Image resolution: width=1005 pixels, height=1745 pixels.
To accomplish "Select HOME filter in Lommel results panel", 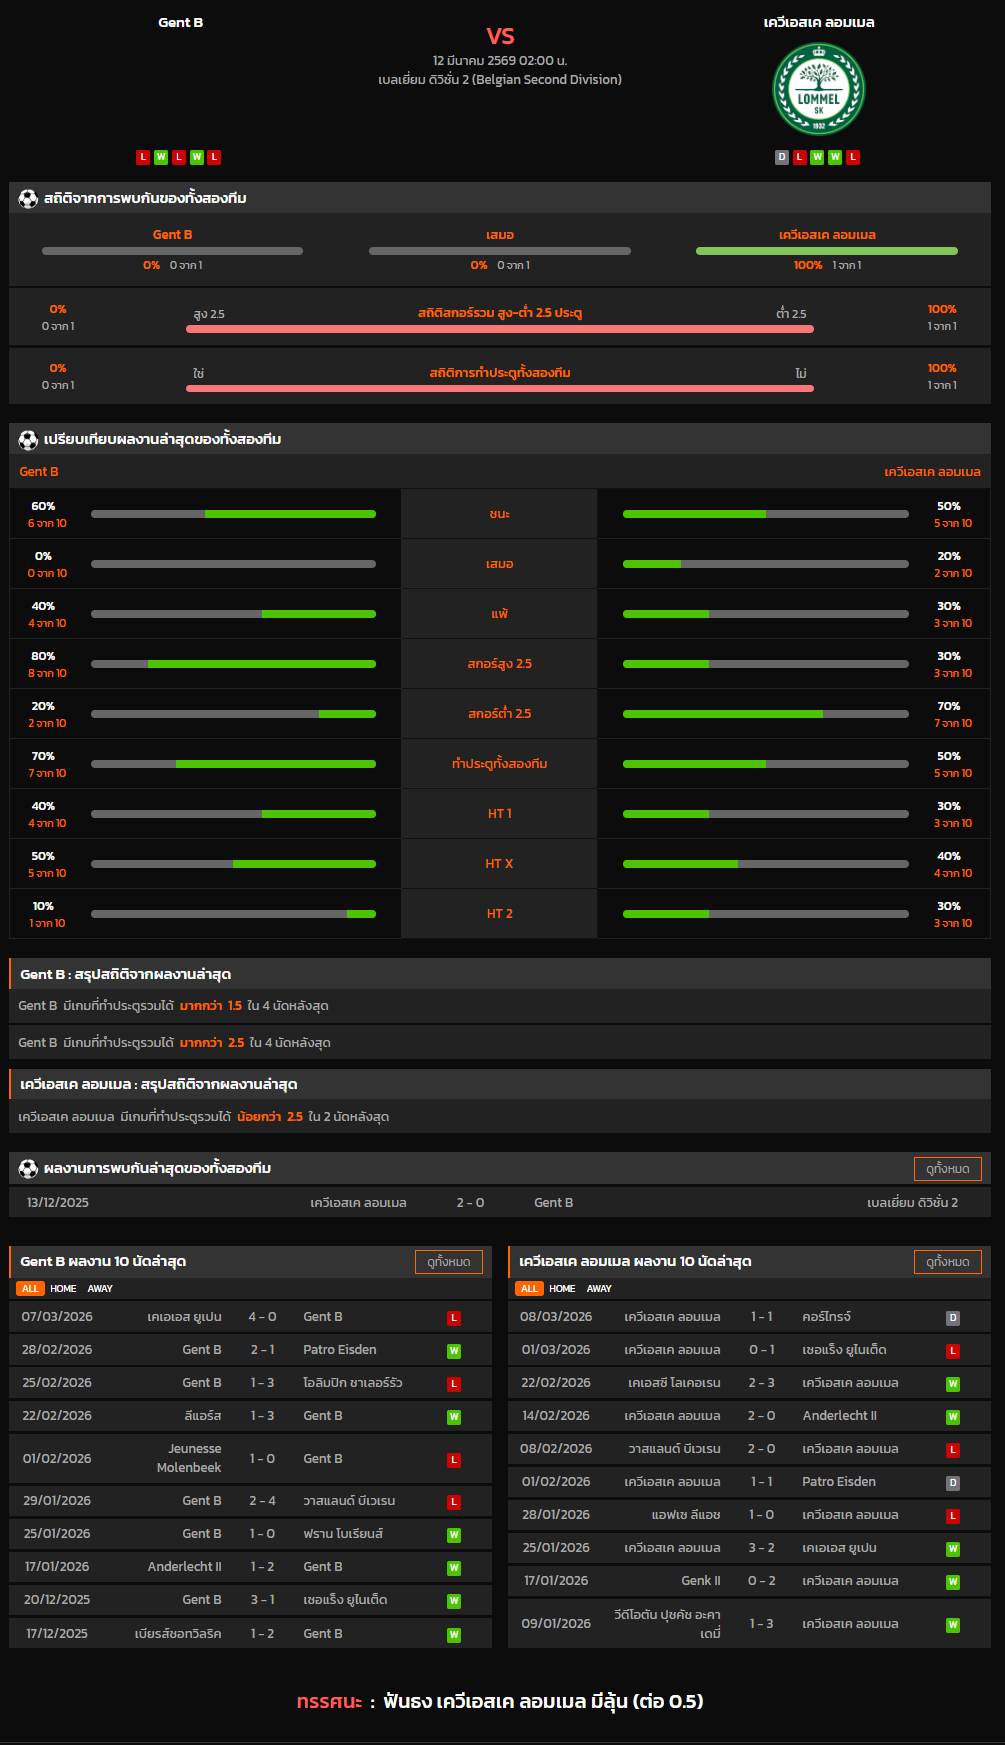I will click(x=562, y=1289).
